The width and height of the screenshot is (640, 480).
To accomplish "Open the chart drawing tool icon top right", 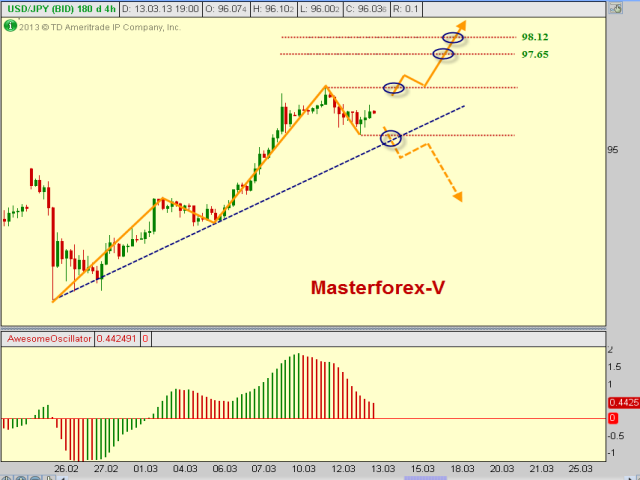I will pyautogui.click(x=616, y=8).
